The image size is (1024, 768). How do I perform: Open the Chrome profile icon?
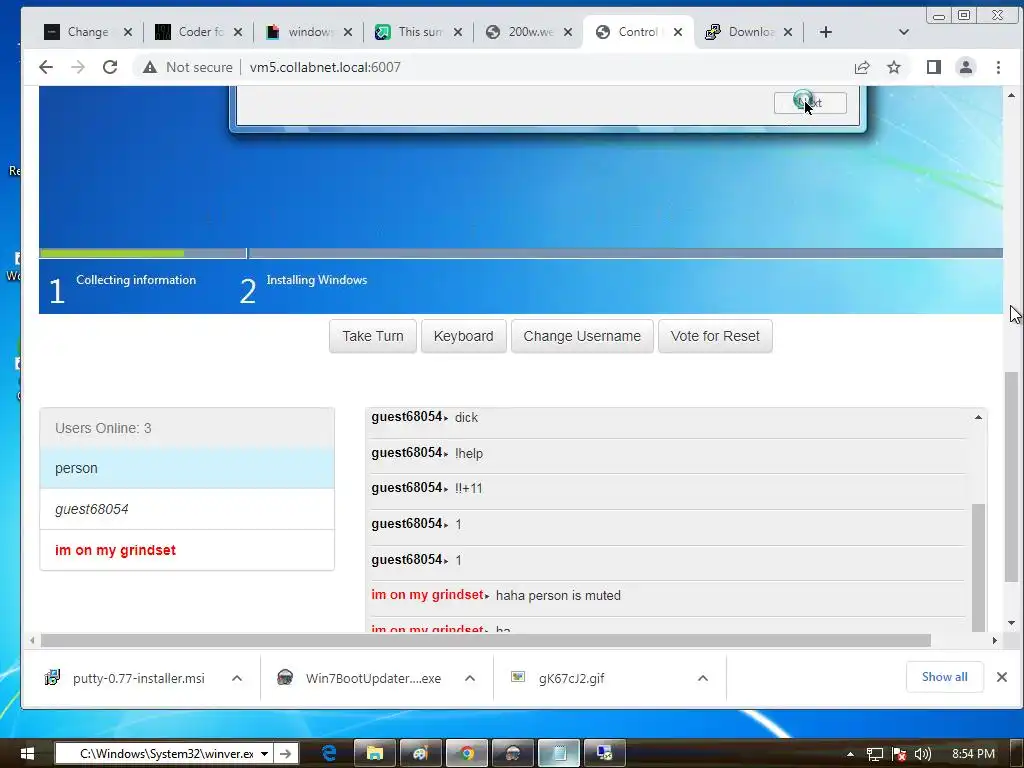(x=966, y=67)
